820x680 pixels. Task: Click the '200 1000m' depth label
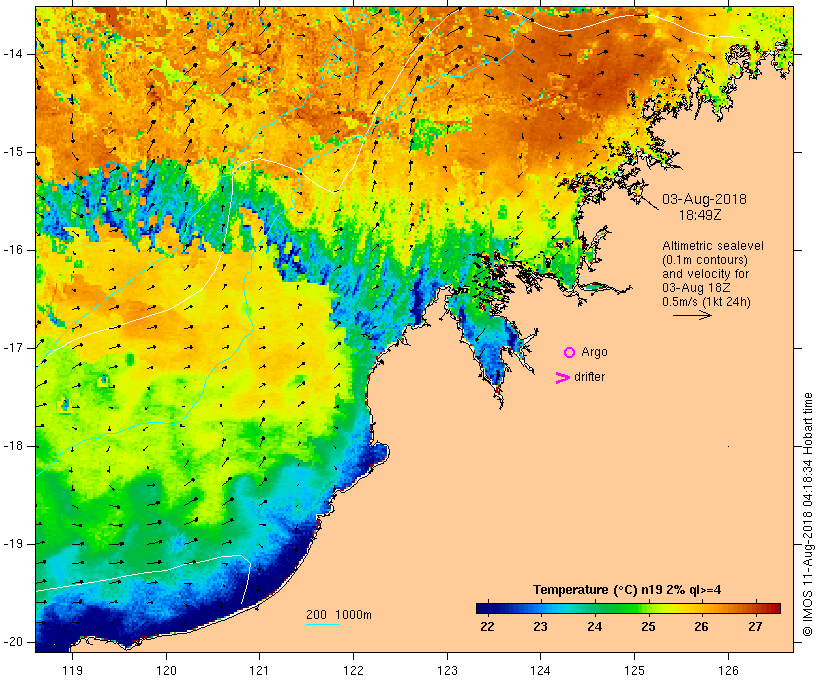(x=339, y=615)
